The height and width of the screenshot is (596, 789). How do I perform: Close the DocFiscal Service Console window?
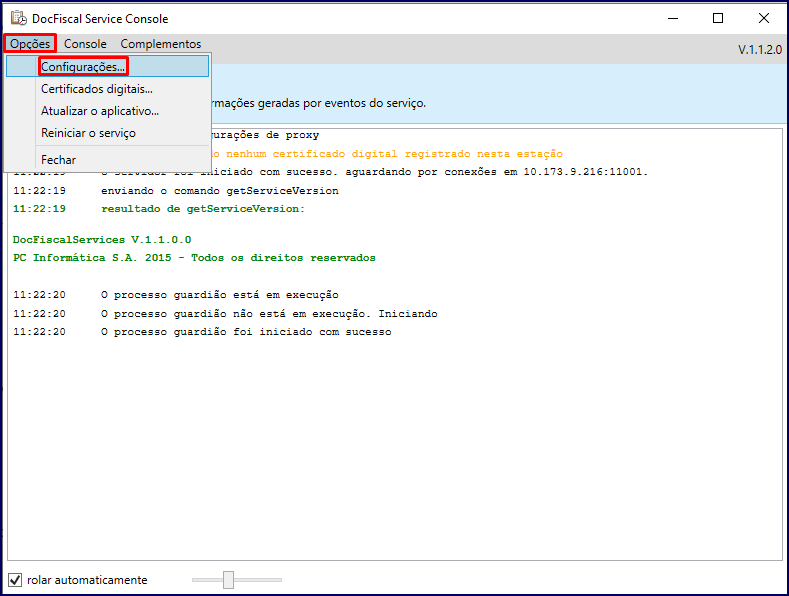(x=763, y=19)
